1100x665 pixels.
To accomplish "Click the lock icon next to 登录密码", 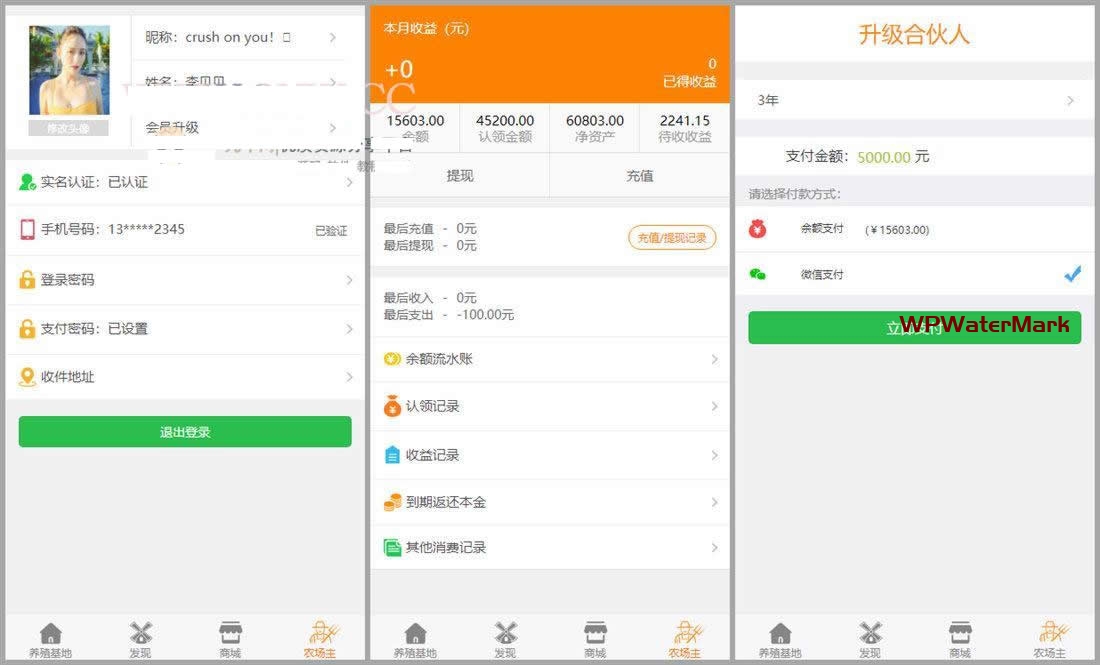I will tap(27, 280).
